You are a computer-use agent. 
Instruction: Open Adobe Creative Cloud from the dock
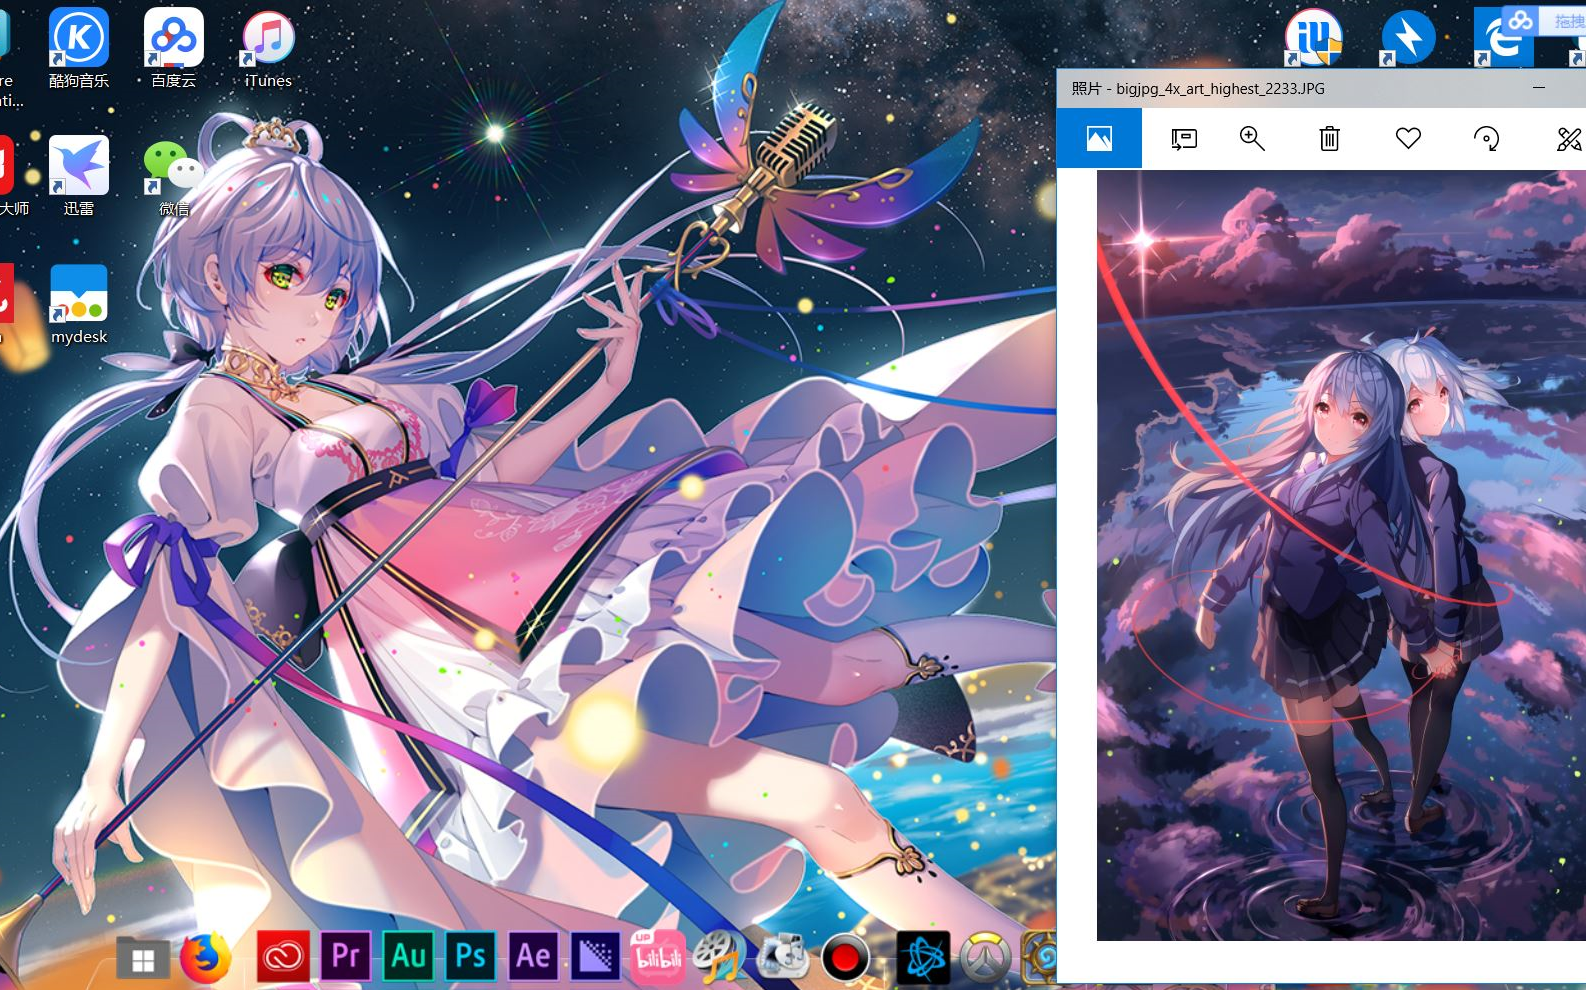click(283, 958)
